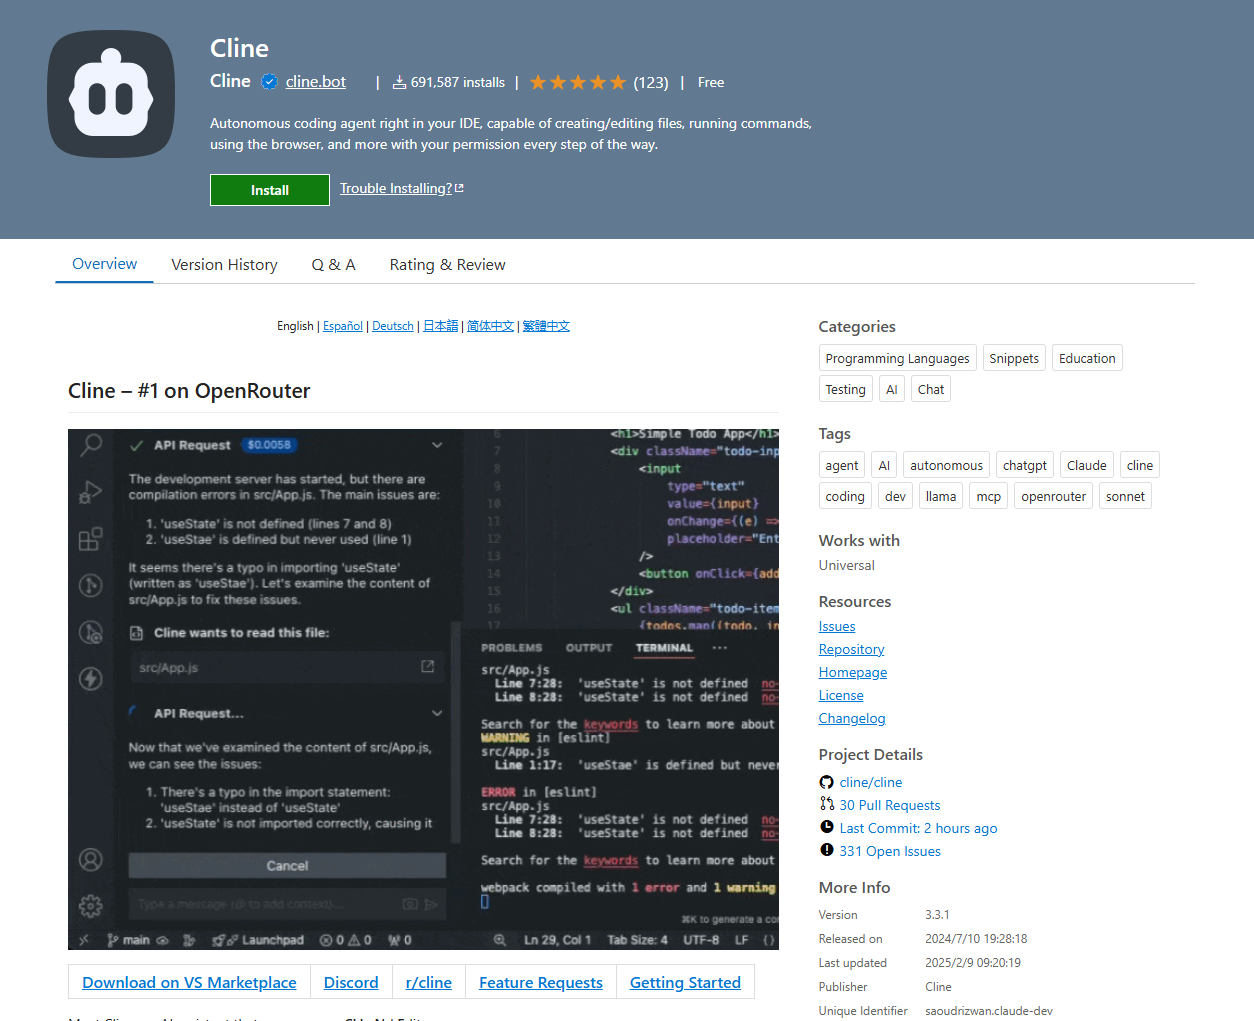Click the GitHub icon beside cline/cline
1254x1021 pixels.
(826, 782)
